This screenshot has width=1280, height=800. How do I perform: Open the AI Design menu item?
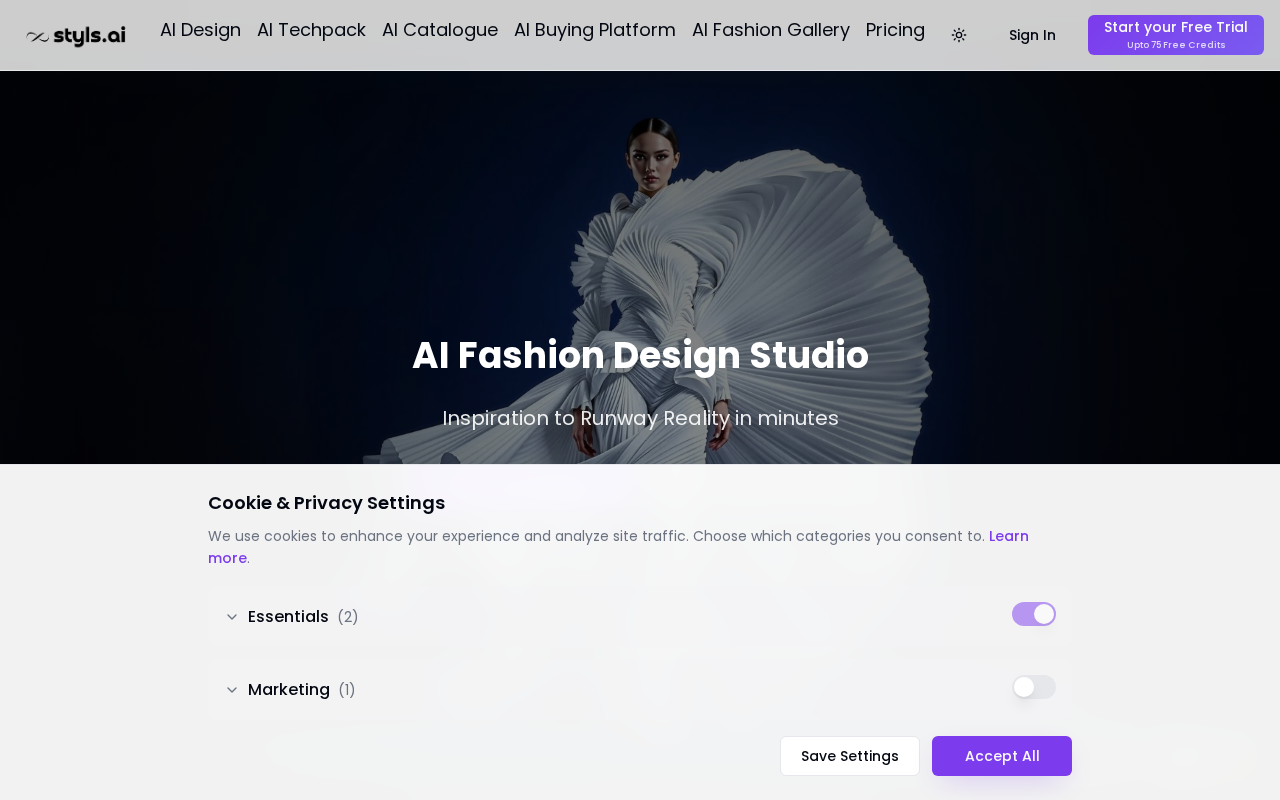point(200,30)
